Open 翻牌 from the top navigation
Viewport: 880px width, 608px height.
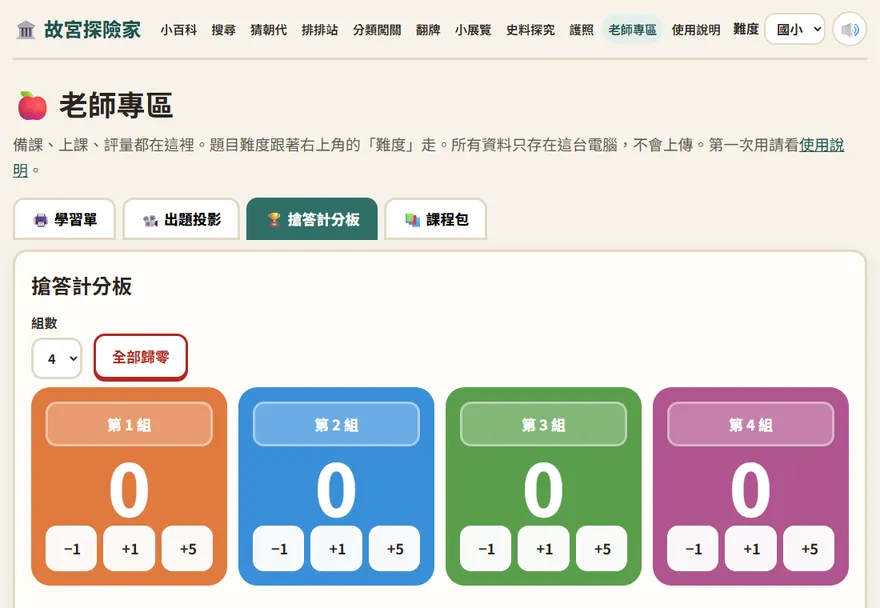pyautogui.click(x=428, y=30)
